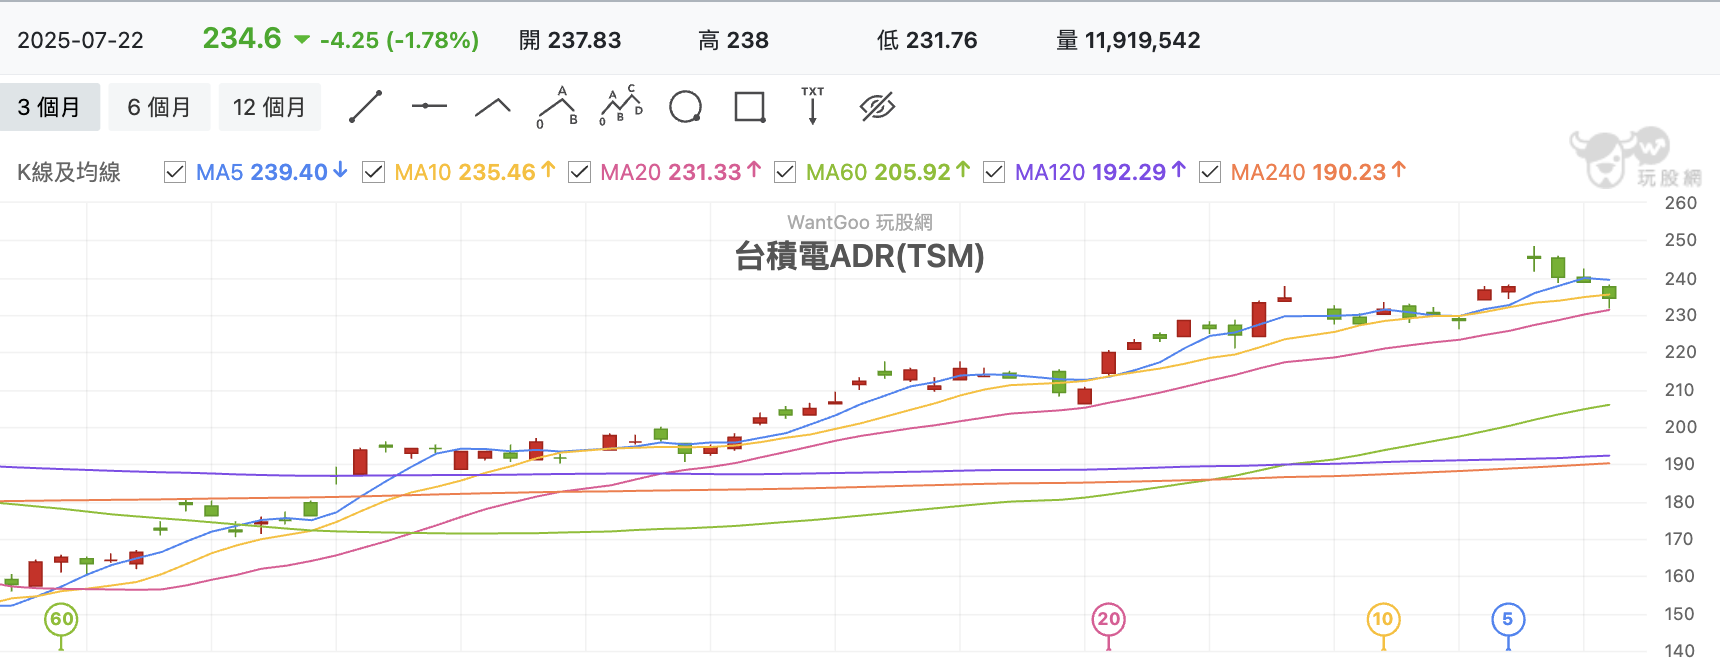Click the closing price 234.6
Viewport: 1720px width, 668px height.
(x=242, y=38)
